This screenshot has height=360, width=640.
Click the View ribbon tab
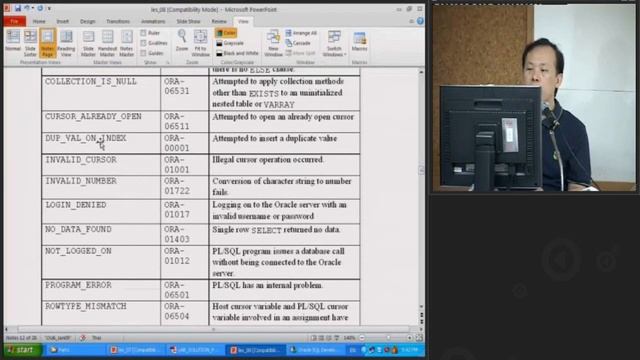(243, 21)
